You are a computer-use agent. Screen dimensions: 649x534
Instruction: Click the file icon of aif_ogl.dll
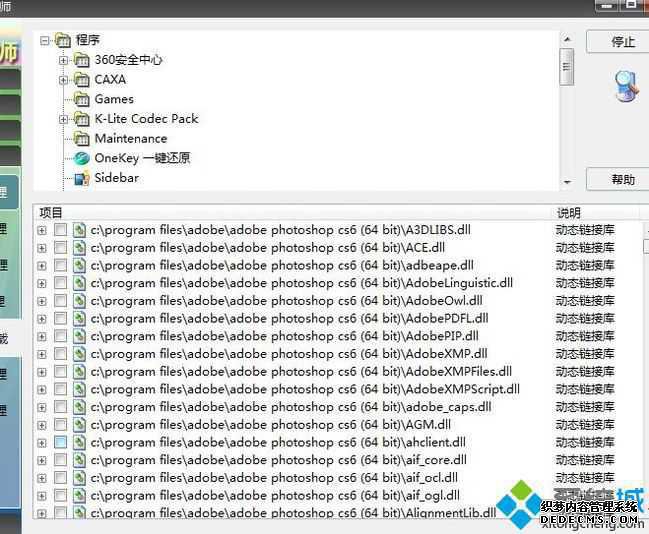point(79,496)
